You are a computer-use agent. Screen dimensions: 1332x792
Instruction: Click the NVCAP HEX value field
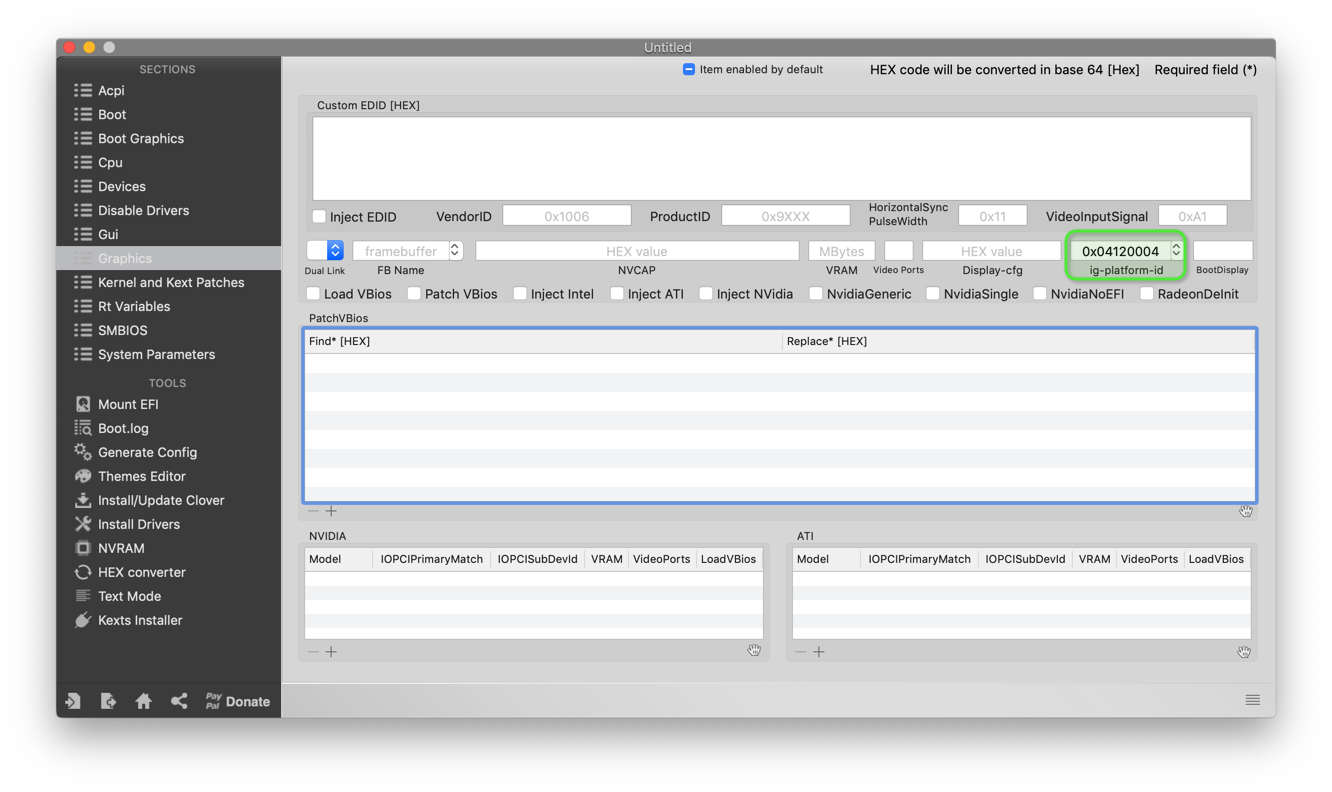637,251
